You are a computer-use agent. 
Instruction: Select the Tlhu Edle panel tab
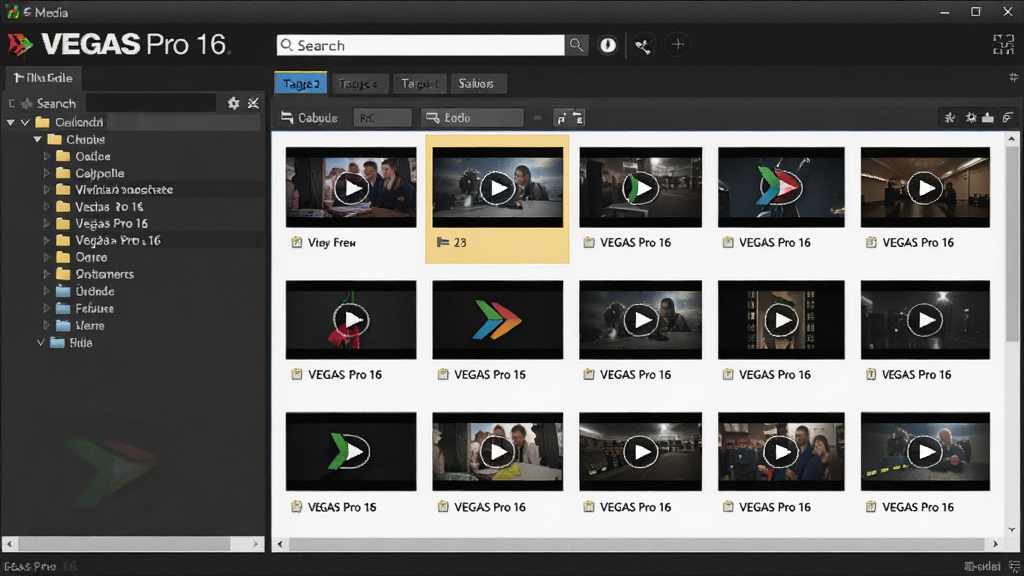43,78
